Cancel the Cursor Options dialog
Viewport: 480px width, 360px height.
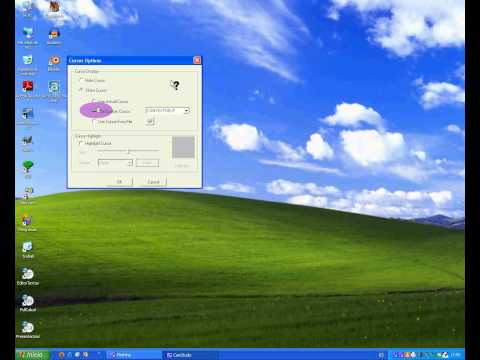click(x=153, y=182)
